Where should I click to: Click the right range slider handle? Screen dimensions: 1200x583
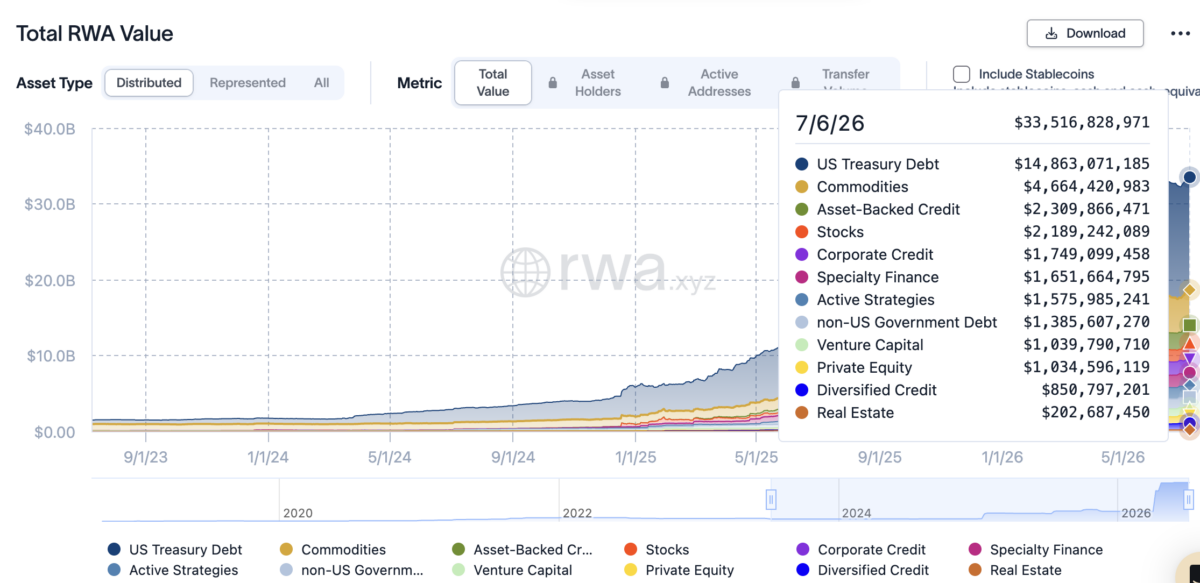click(1189, 499)
